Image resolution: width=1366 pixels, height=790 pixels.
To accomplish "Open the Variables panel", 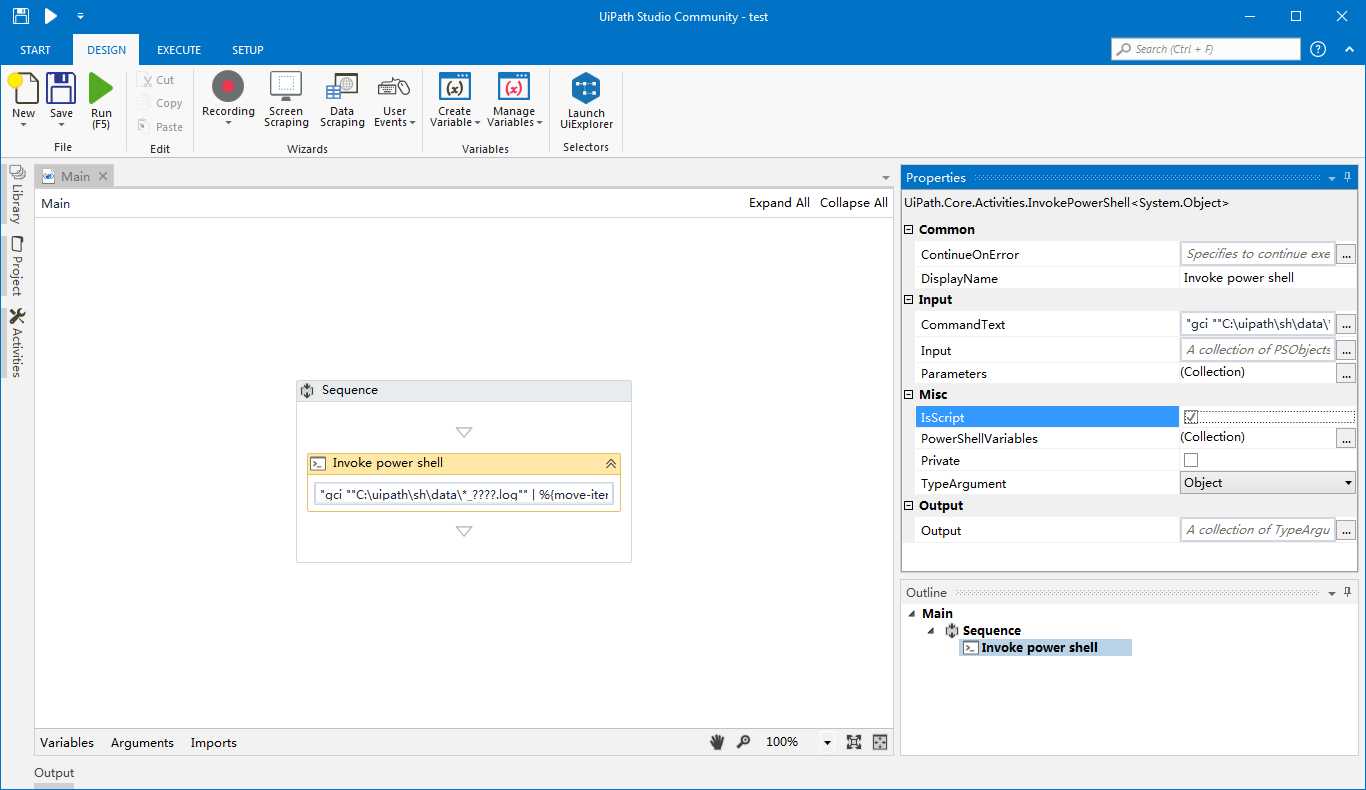I will (x=67, y=743).
